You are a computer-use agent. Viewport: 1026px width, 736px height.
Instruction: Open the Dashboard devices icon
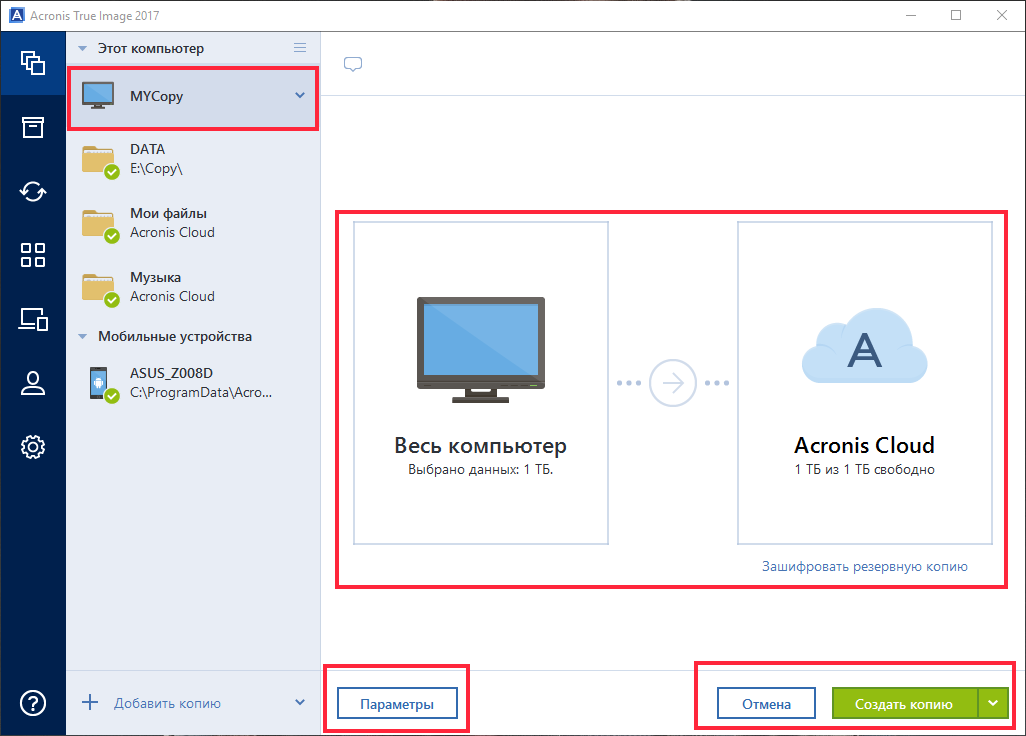tap(33, 319)
